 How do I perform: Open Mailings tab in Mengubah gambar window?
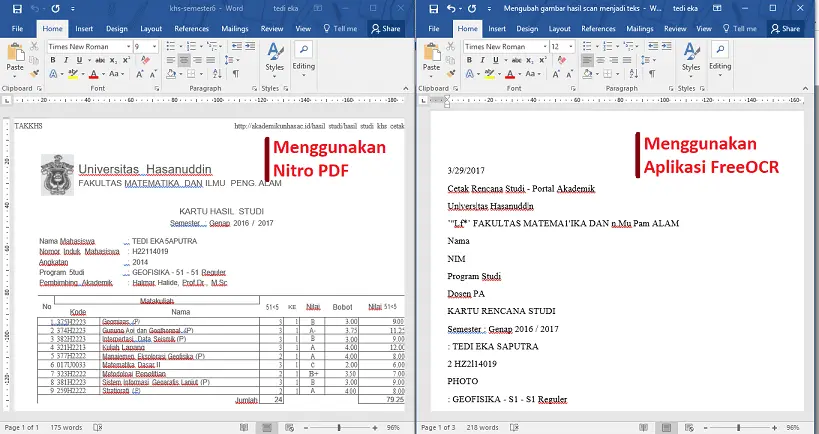click(x=639, y=29)
